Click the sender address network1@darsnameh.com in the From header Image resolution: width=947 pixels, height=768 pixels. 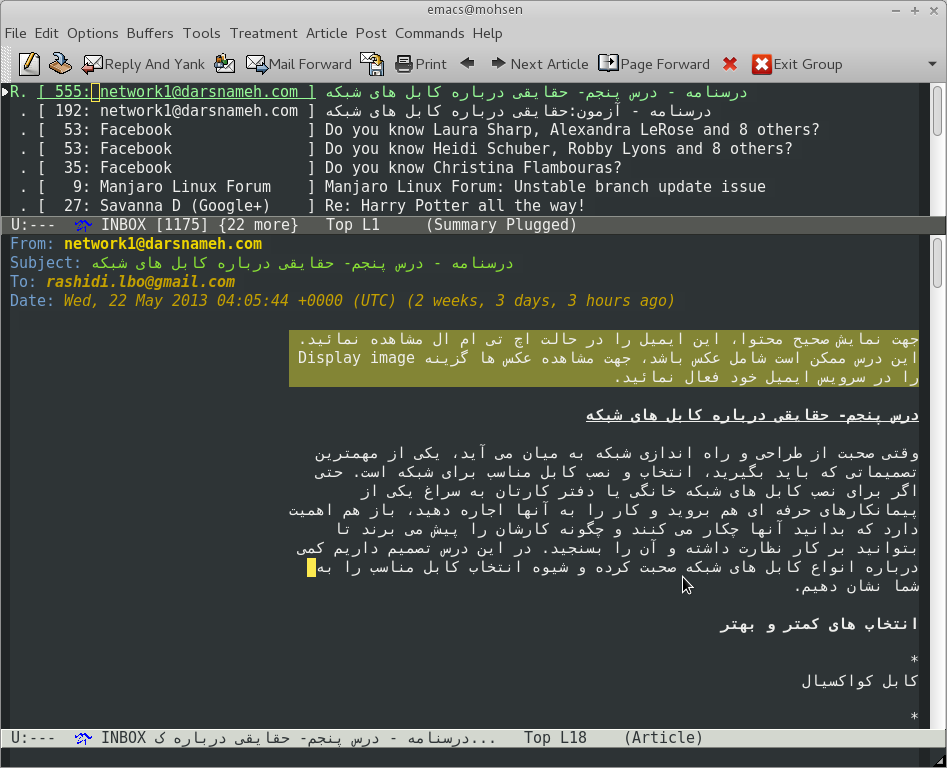[163, 244]
